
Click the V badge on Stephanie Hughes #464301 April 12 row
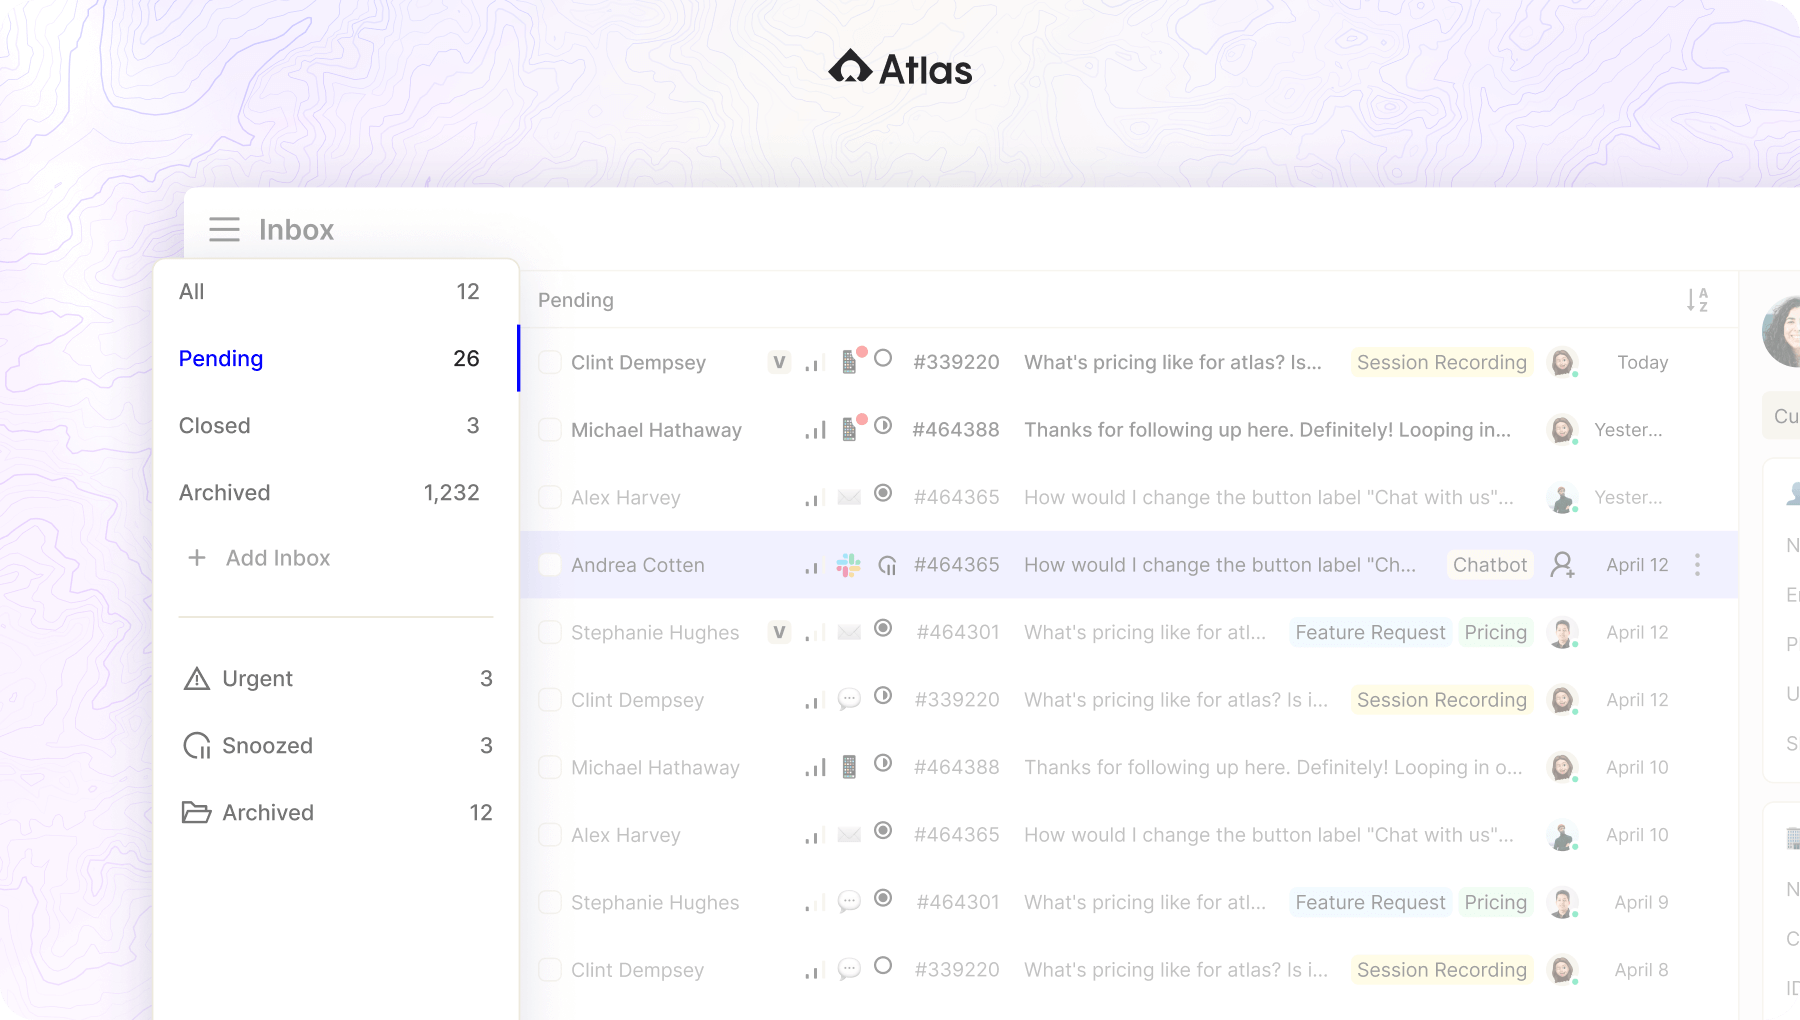(779, 632)
